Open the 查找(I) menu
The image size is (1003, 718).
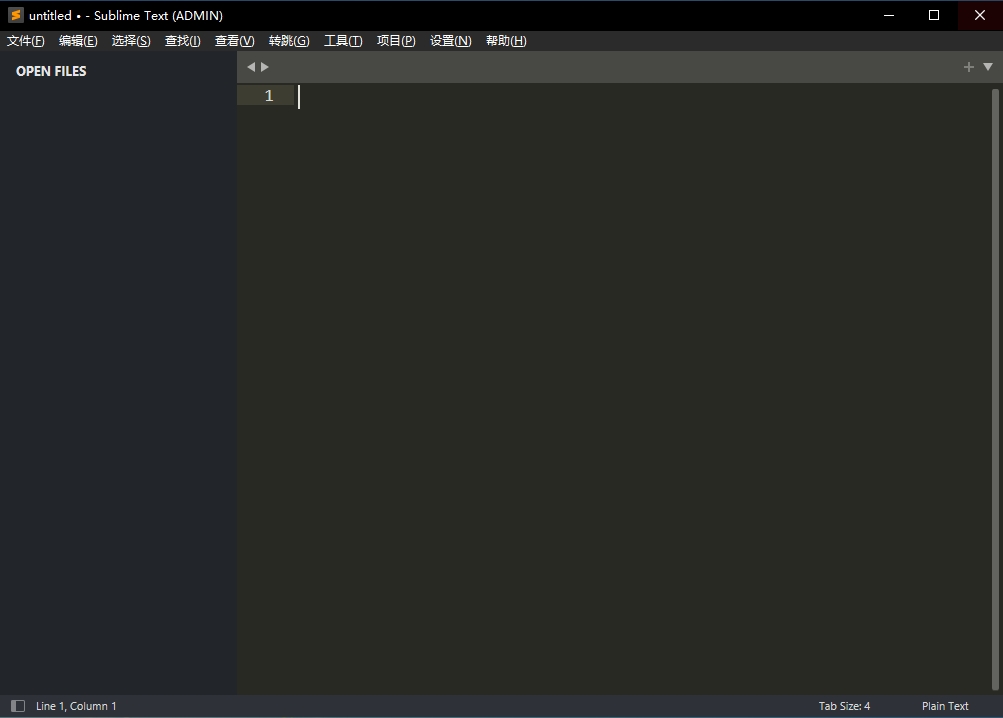pyautogui.click(x=182, y=41)
